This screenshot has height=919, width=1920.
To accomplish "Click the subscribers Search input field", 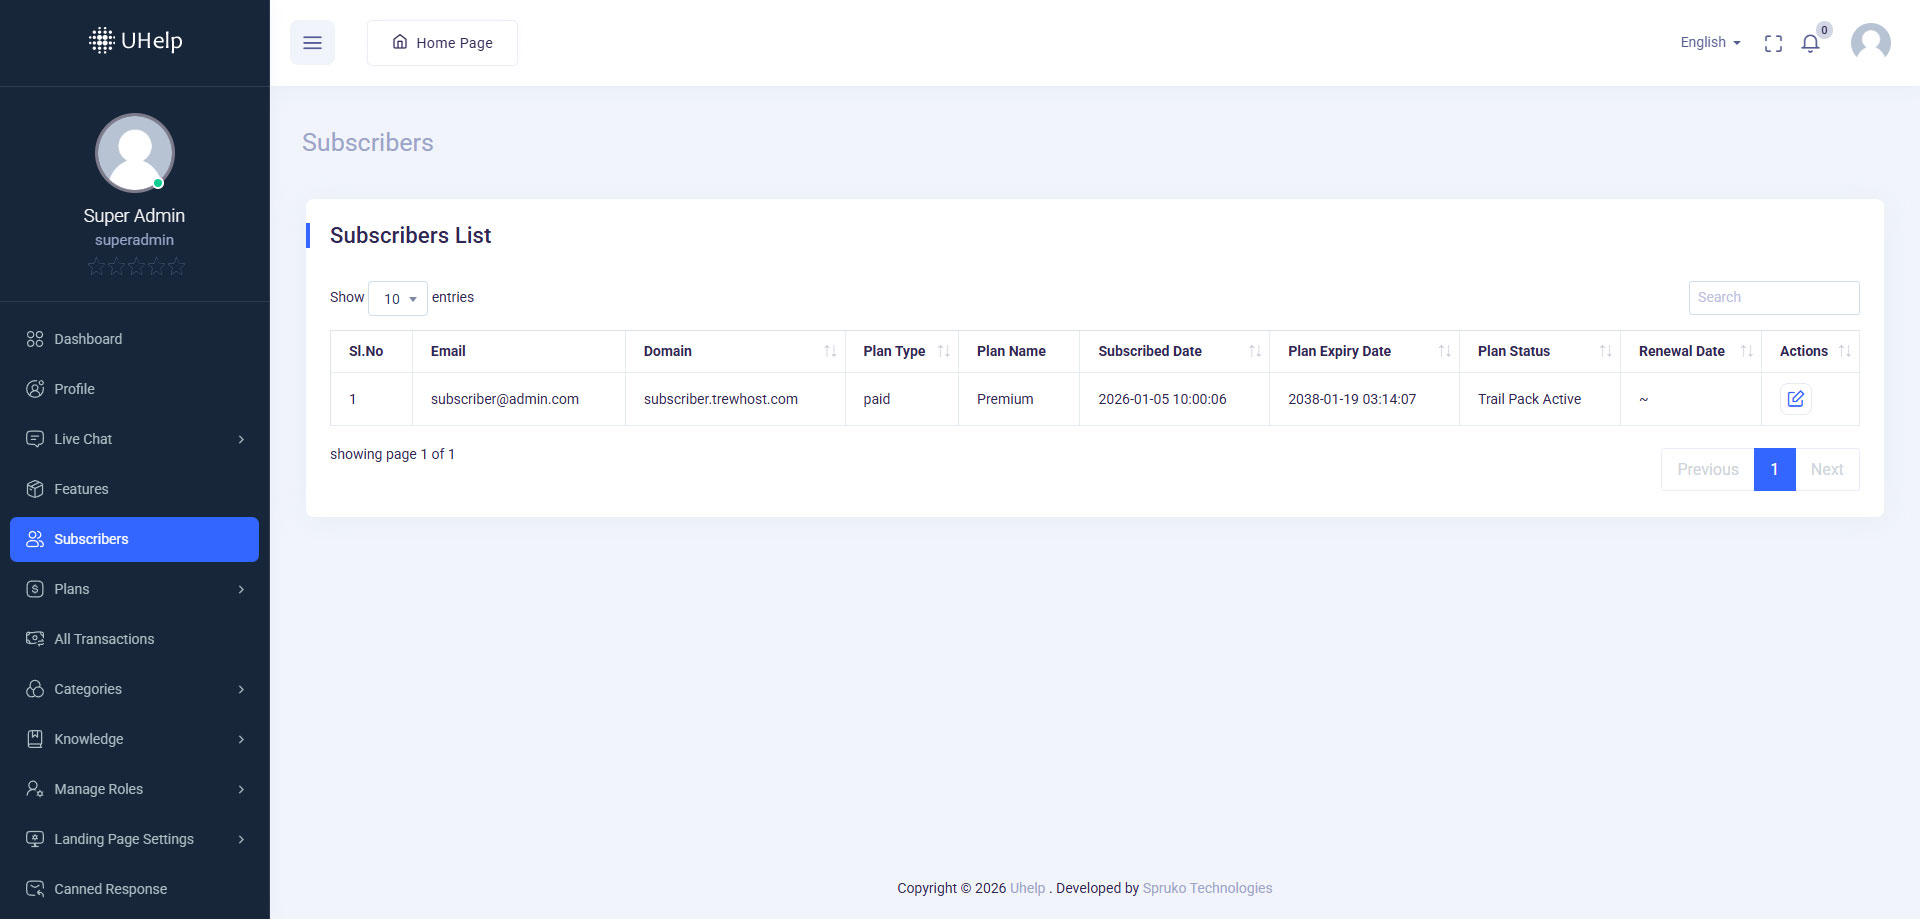I will pyautogui.click(x=1773, y=298).
